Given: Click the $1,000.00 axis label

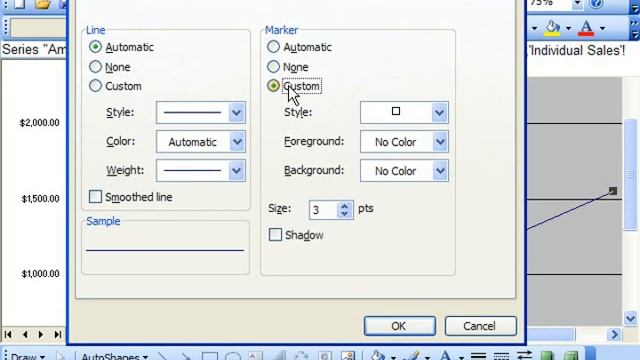Looking at the screenshot, I should point(40,274).
